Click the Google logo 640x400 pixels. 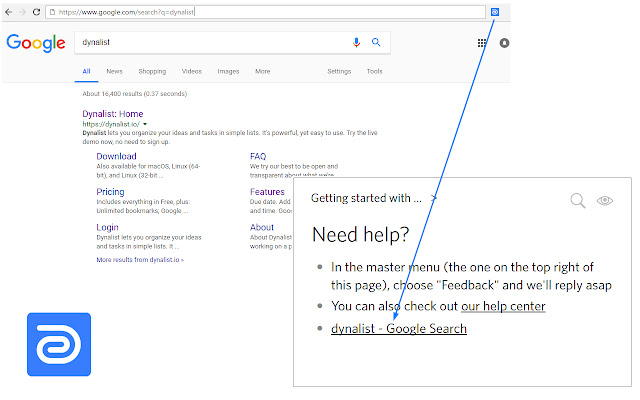tap(36, 42)
